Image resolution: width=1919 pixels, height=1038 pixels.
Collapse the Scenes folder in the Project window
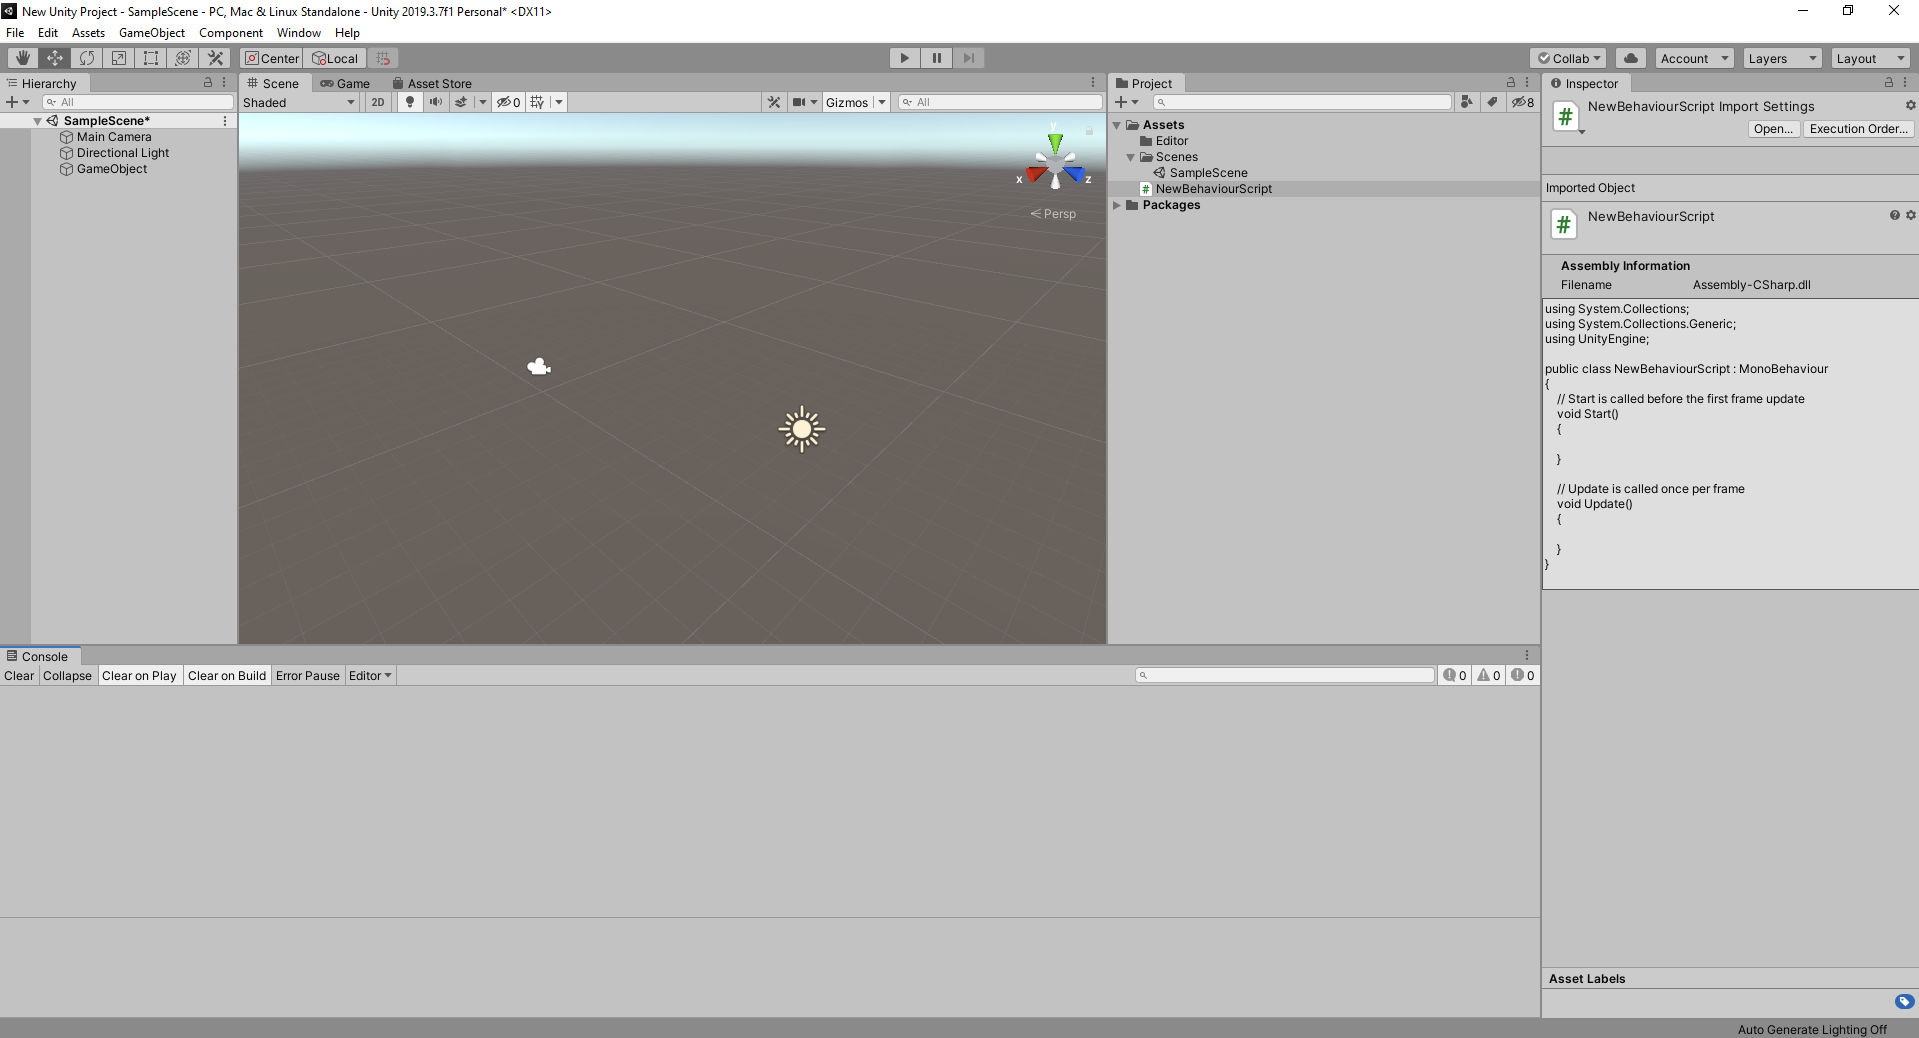[x=1131, y=157]
